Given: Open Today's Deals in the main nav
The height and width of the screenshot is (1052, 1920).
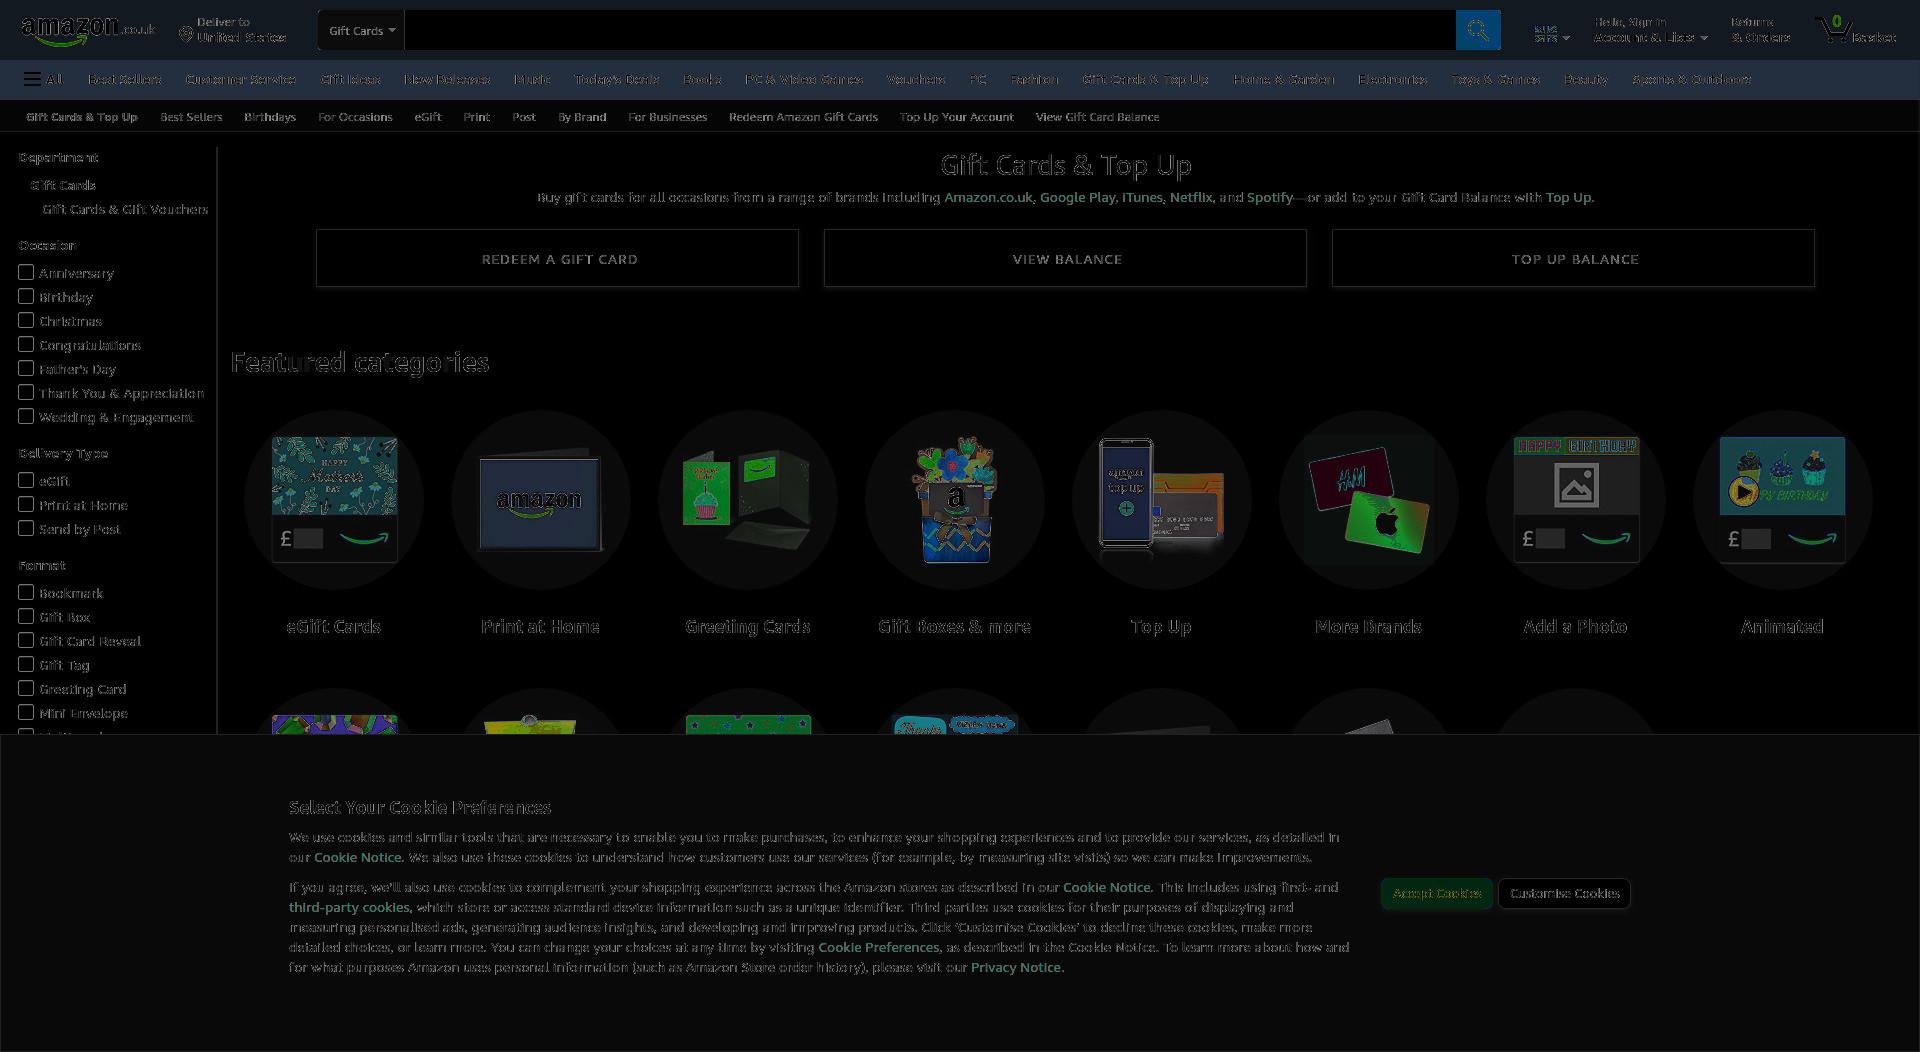Looking at the screenshot, I should coord(616,79).
